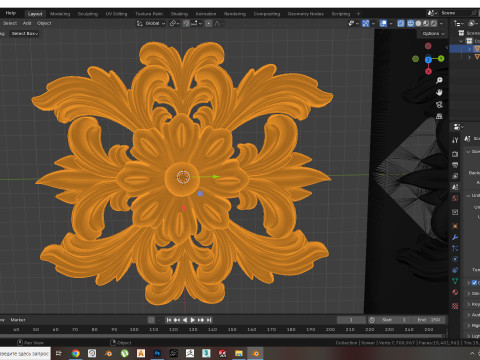Open the Particles properties tab
Screen dimensions: 480x360
[x=455, y=248]
